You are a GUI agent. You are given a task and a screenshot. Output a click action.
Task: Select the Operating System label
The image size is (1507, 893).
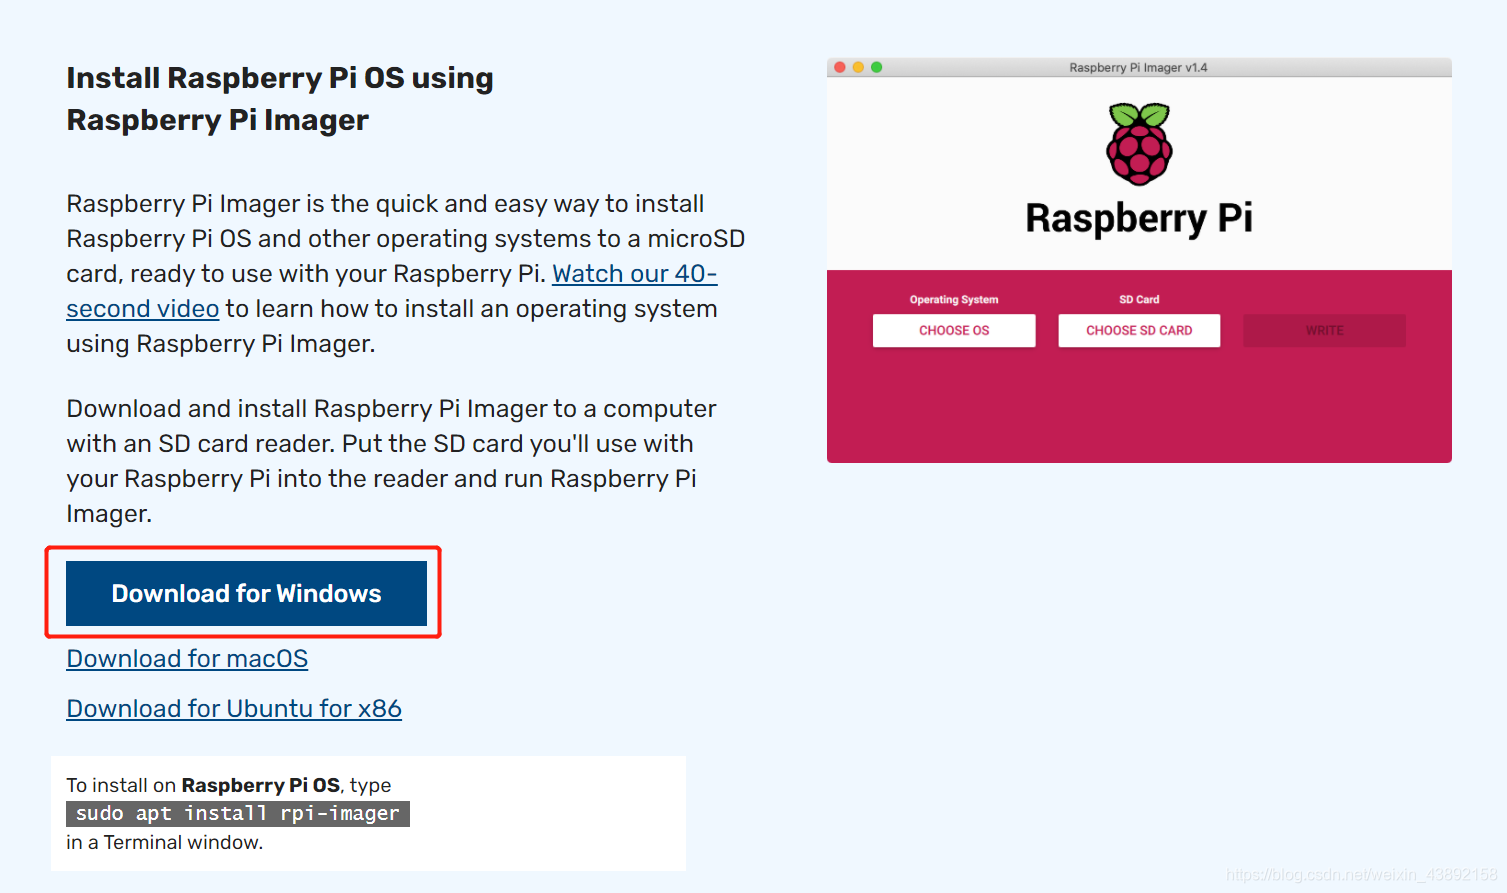point(953,298)
